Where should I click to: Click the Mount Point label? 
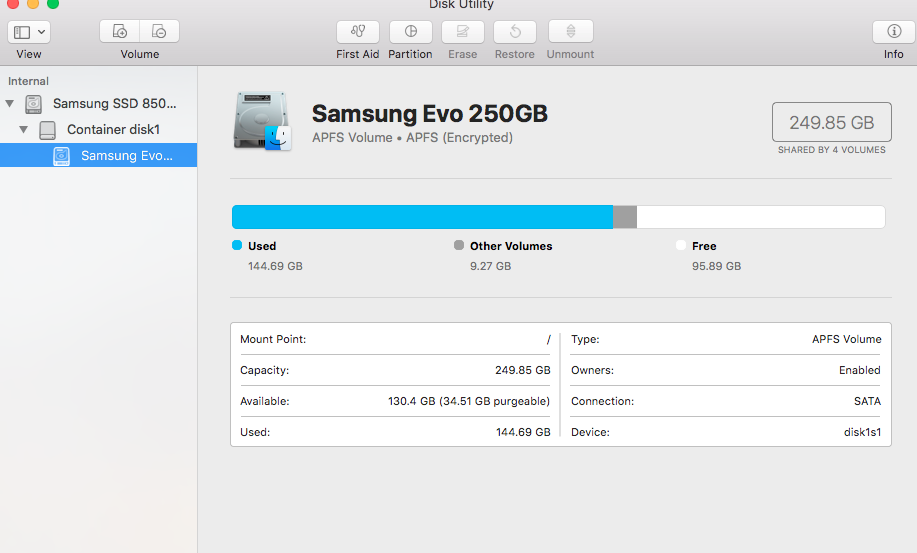click(273, 339)
